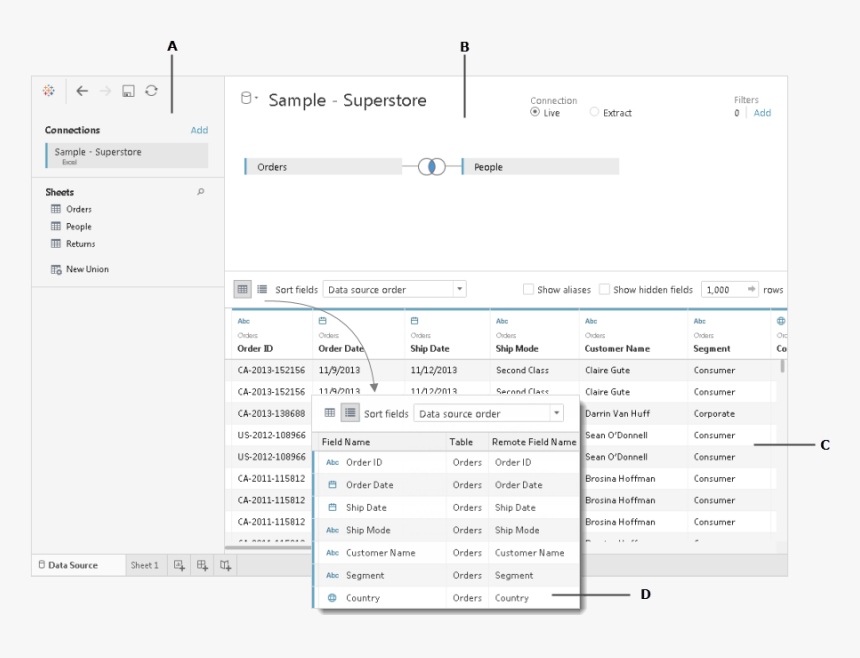This screenshot has height=658, width=860.
Task: Click the globe type icon of last column
Action: (x=781, y=321)
